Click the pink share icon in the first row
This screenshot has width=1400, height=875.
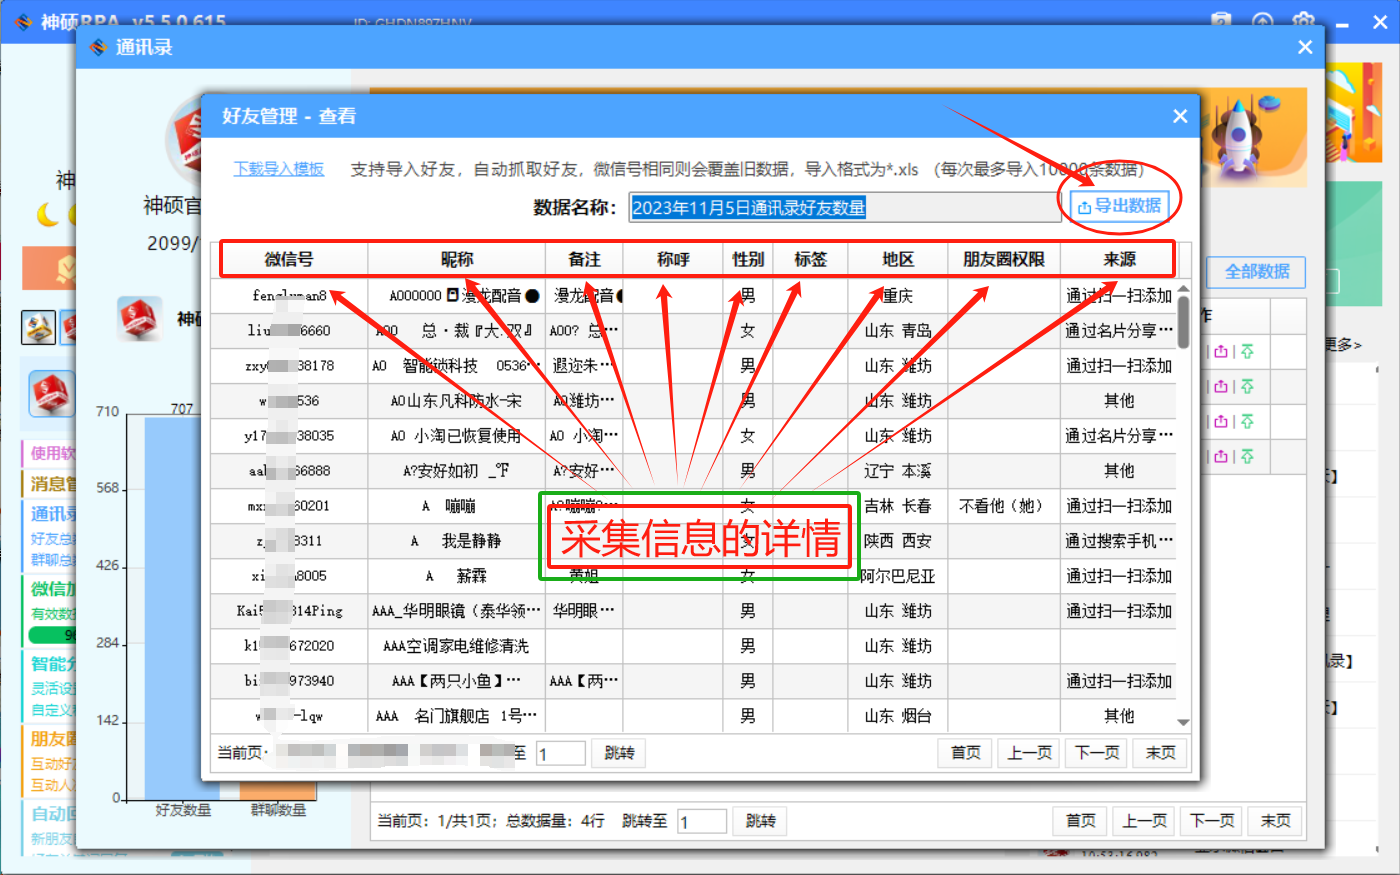point(1221,350)
